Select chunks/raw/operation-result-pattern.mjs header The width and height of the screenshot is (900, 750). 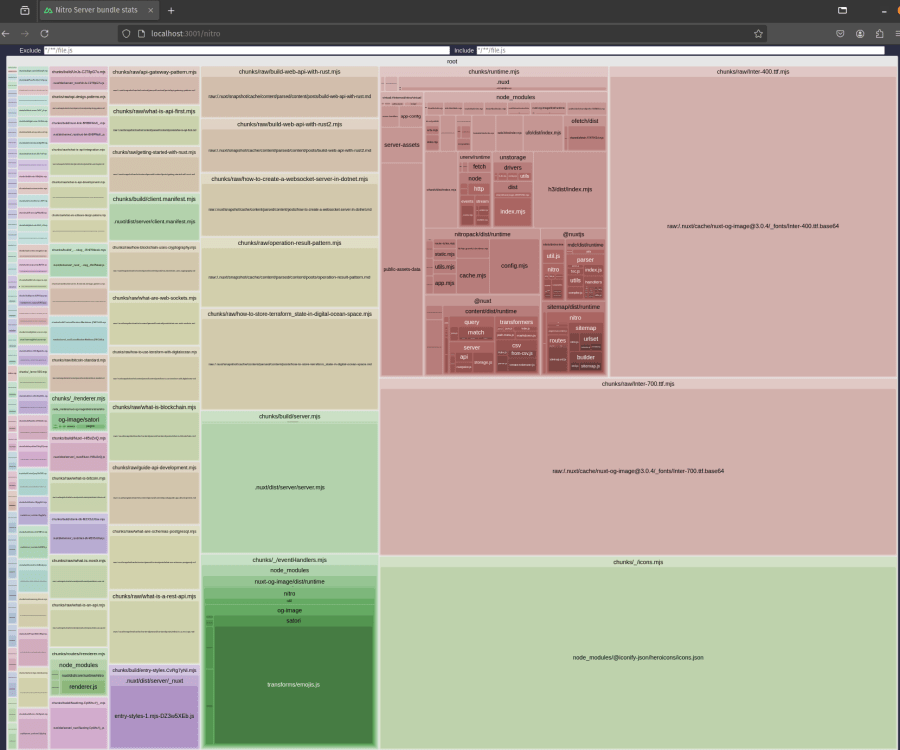[289, 243]
